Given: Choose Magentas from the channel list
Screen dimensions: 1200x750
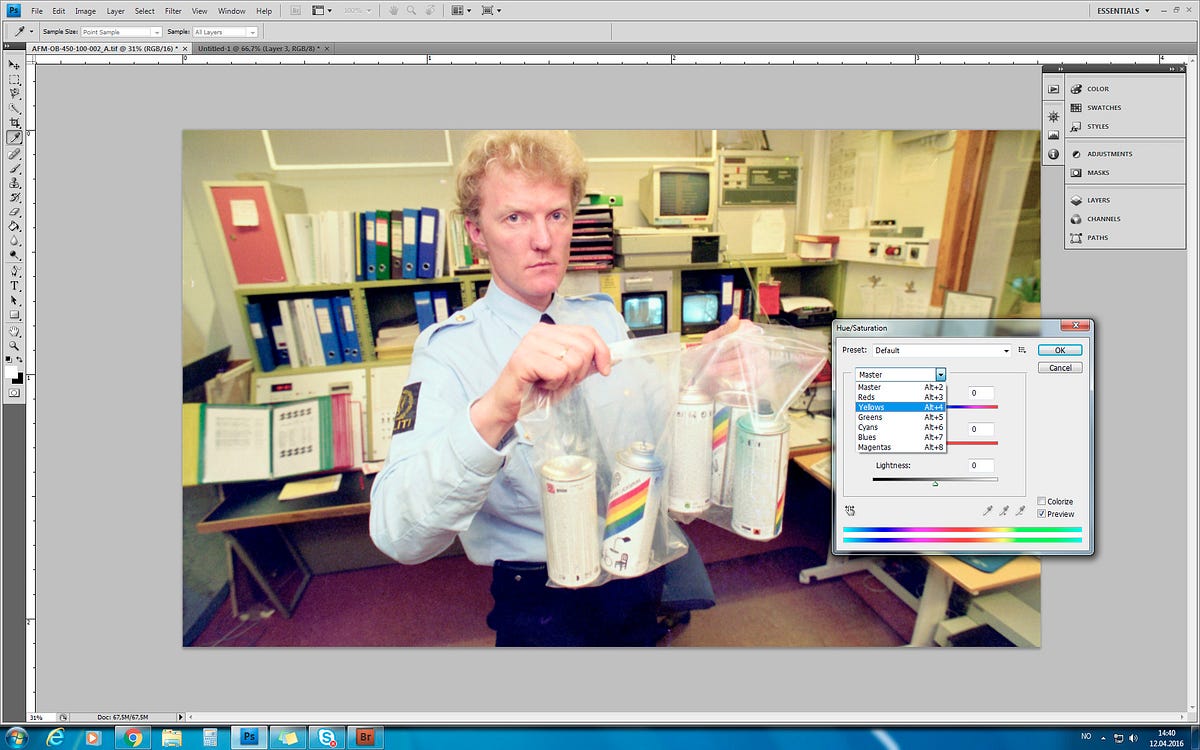Looking at the screenshot, I should (900, 447).
